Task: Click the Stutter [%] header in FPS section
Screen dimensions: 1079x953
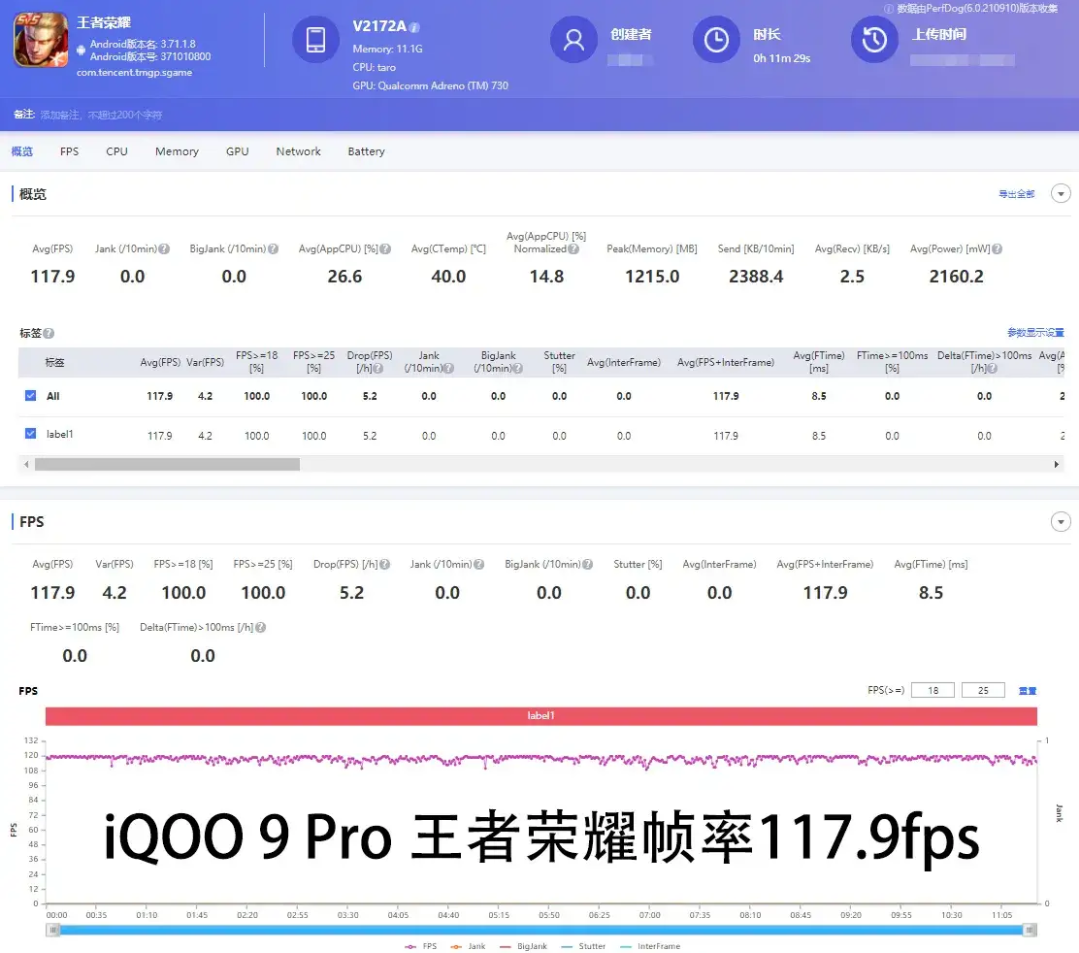Action: (637, 565)
